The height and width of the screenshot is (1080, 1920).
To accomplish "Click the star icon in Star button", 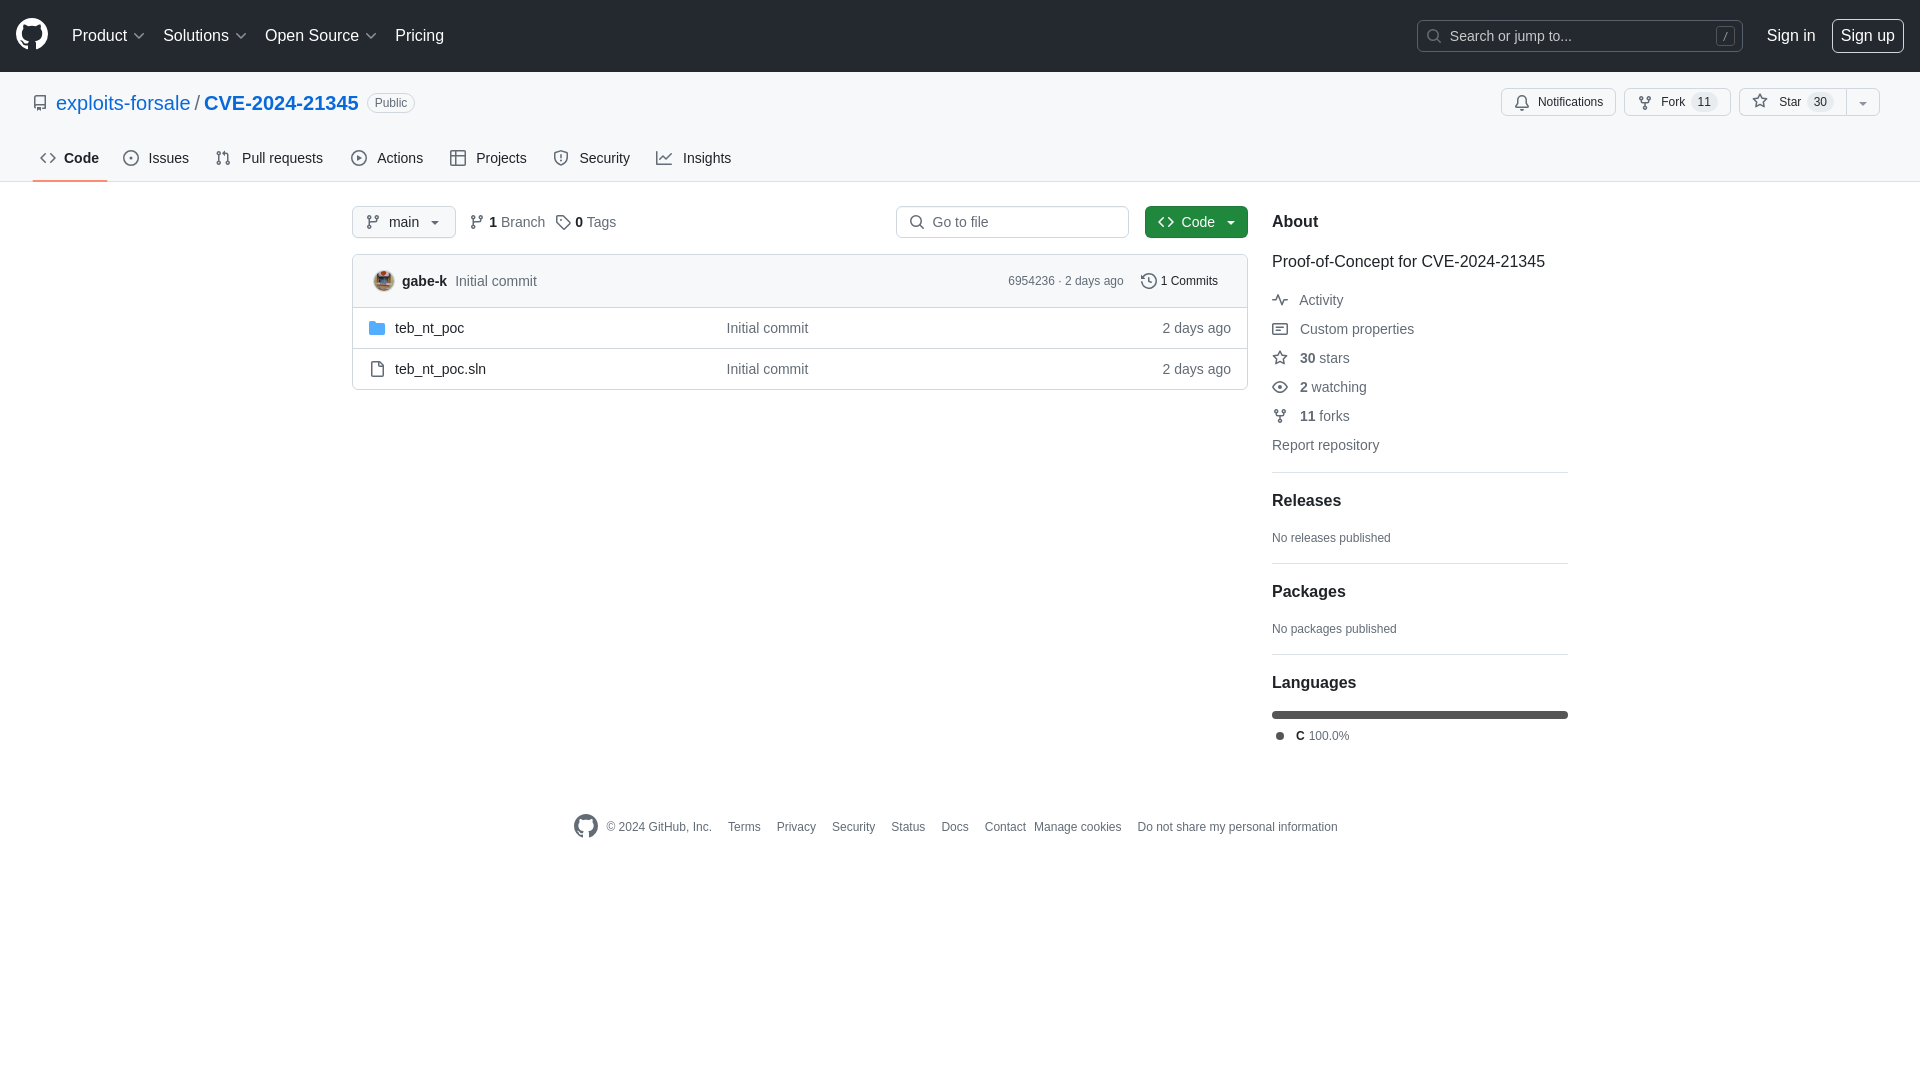I will 1760,101.
